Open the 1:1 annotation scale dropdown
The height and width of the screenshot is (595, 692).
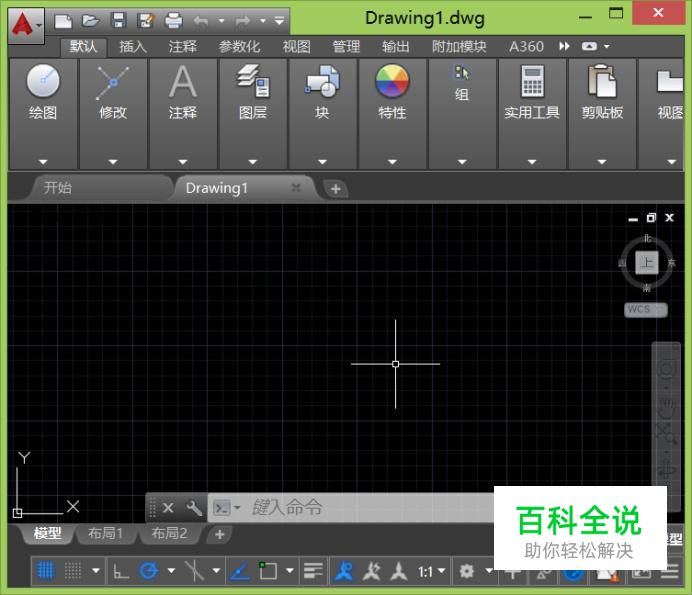pos(431,571)
